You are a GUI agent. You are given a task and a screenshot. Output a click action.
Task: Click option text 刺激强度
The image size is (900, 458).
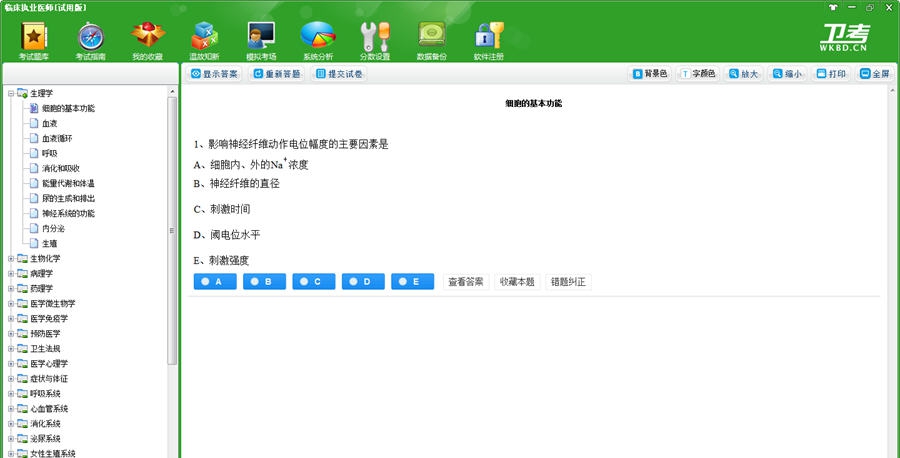pos(229,261)
